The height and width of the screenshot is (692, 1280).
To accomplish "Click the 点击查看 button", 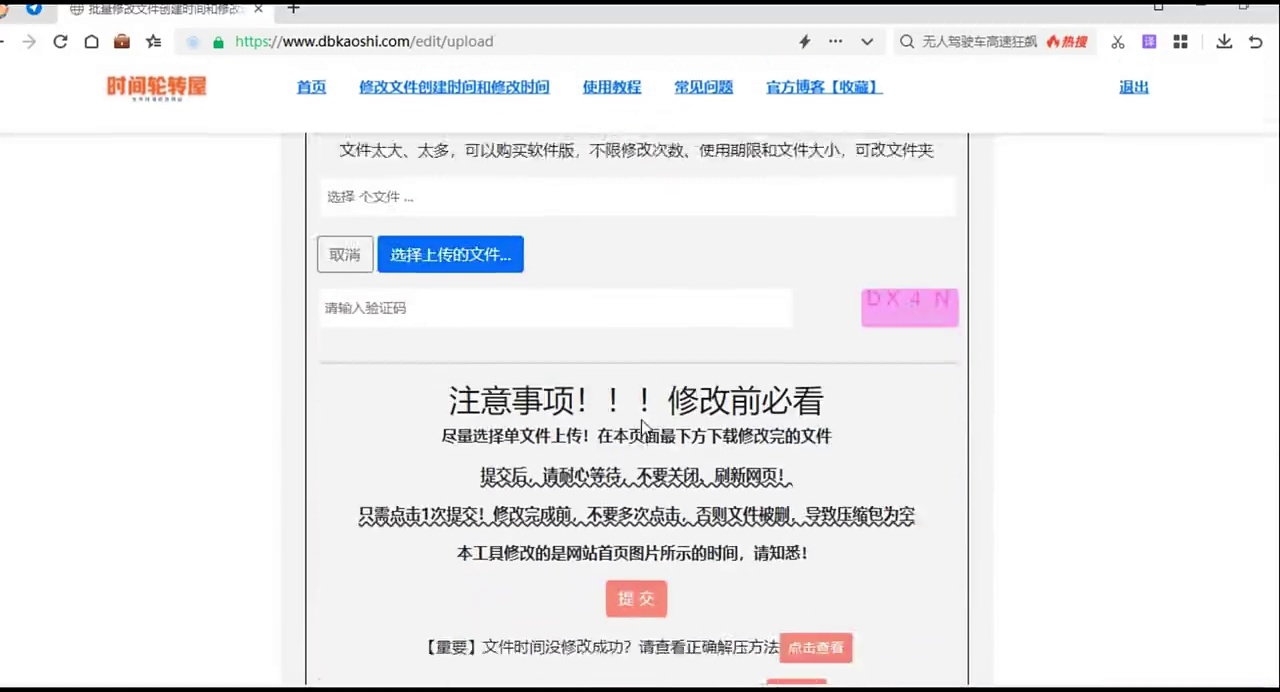I will coord(816,648).
